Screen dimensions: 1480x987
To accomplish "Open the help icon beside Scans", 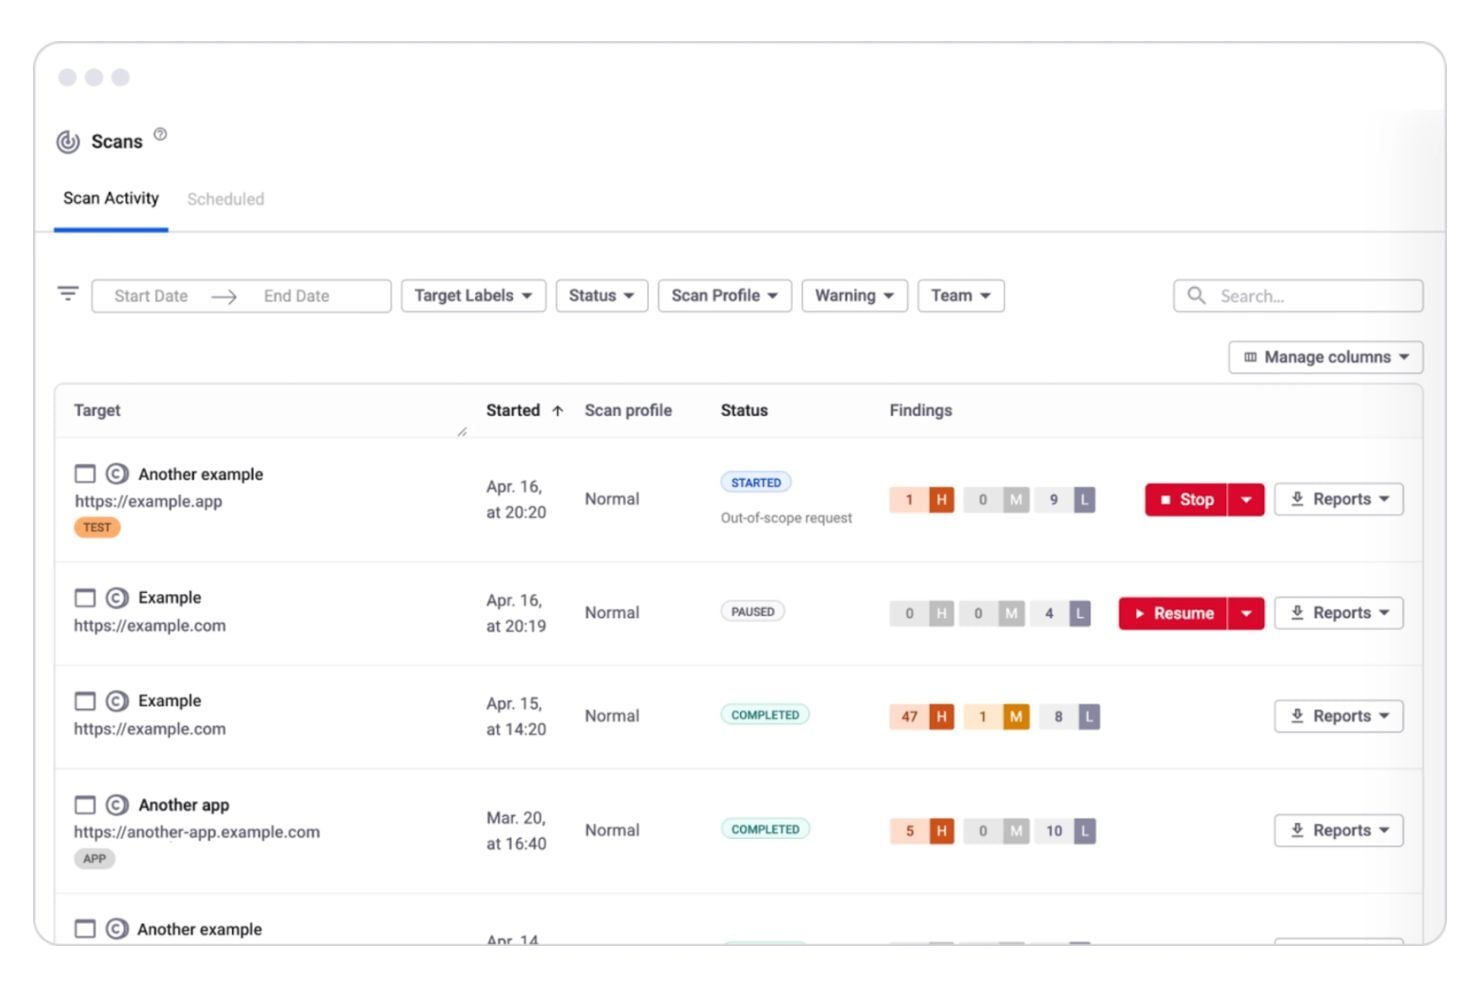I will [160, 134].
